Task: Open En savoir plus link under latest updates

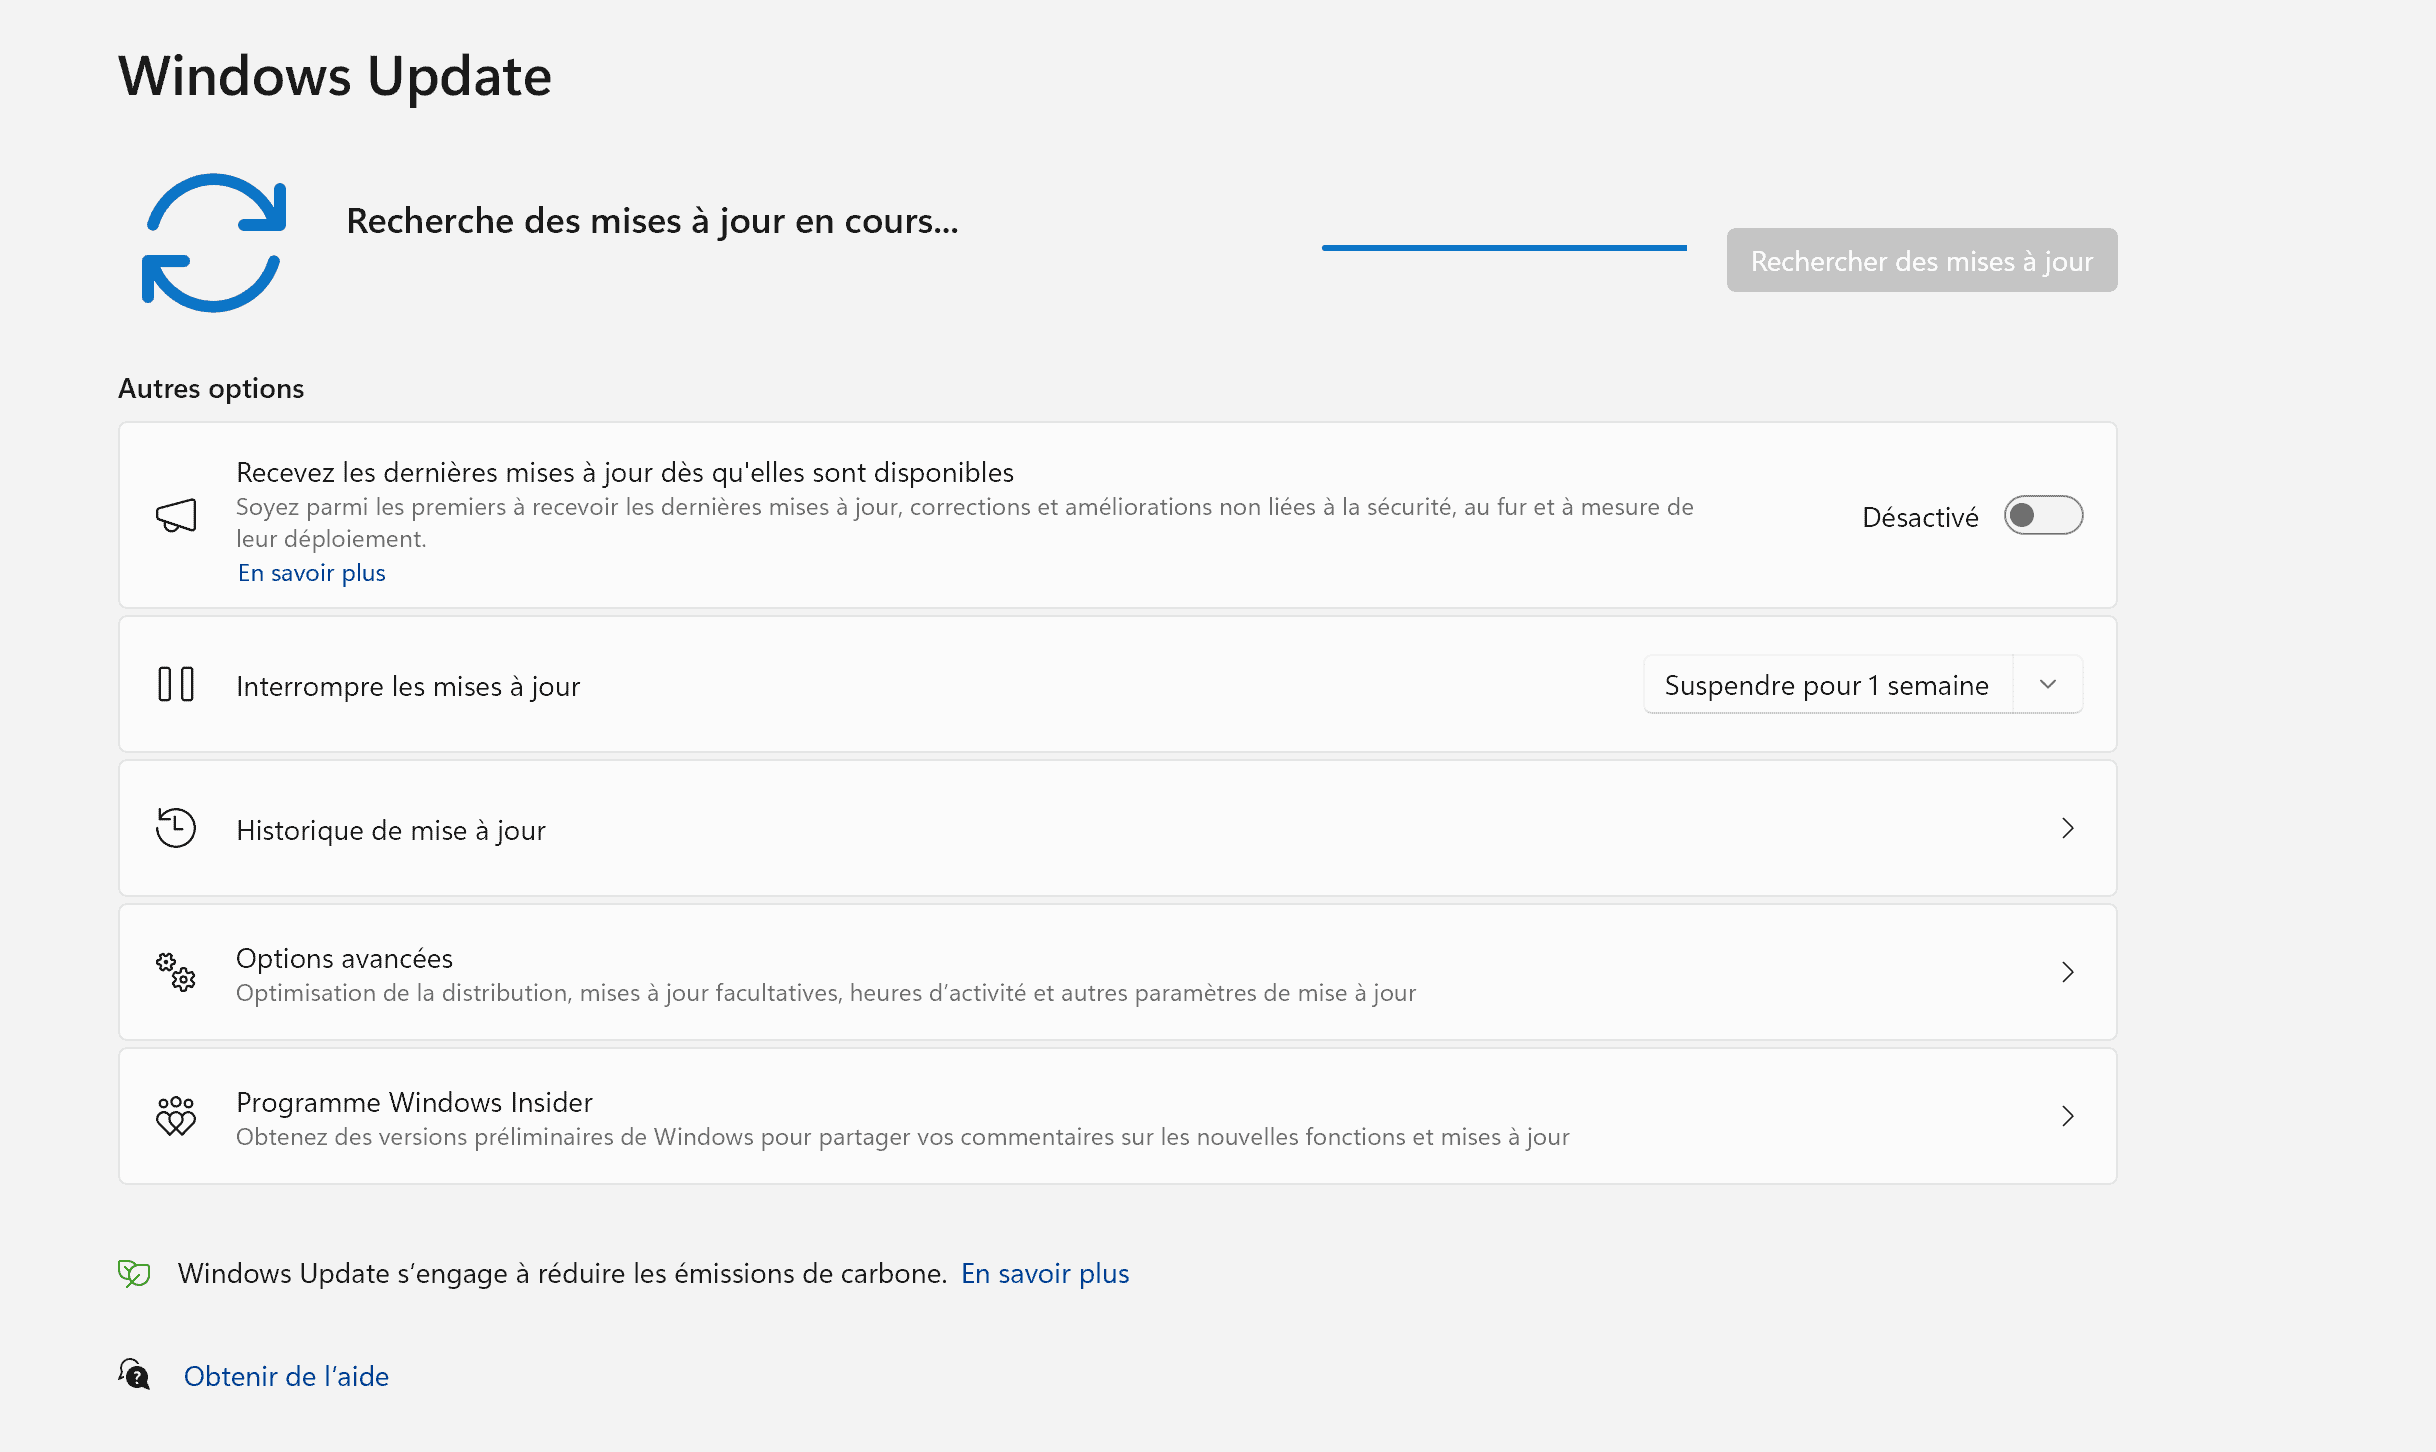Action: point(311,573)
